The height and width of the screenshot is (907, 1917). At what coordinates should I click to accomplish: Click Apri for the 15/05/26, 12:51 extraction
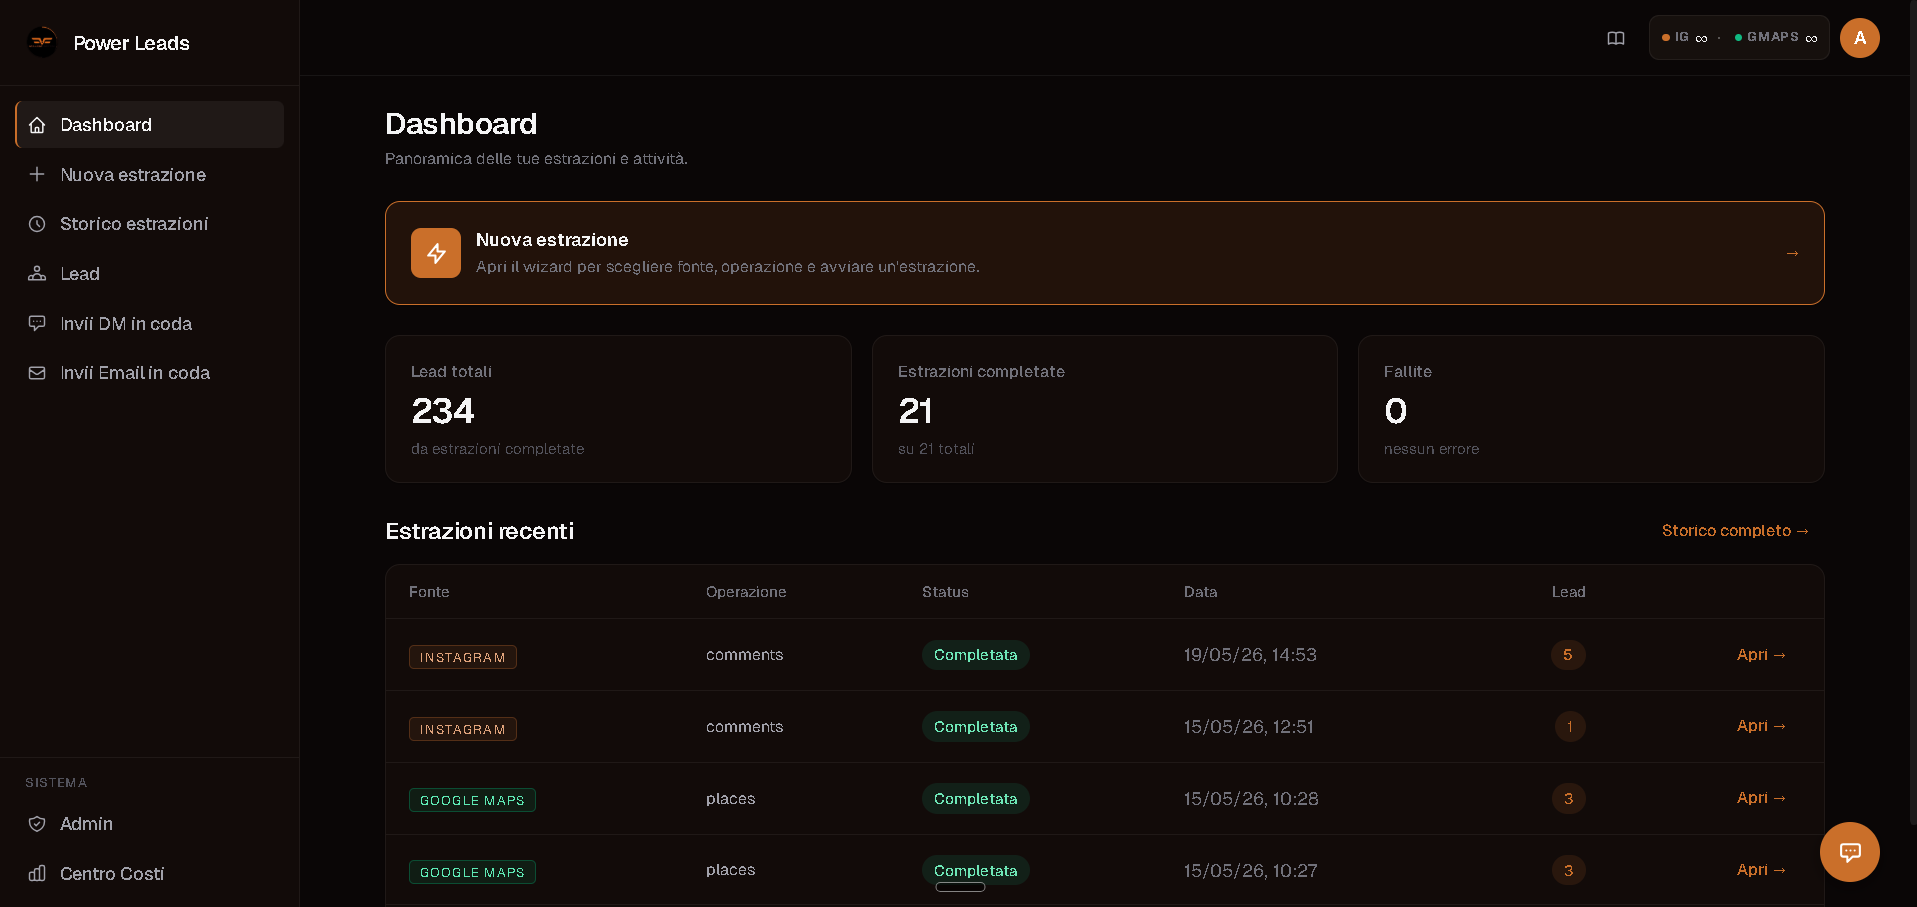pyautogui.click(x=1761, y=726)
